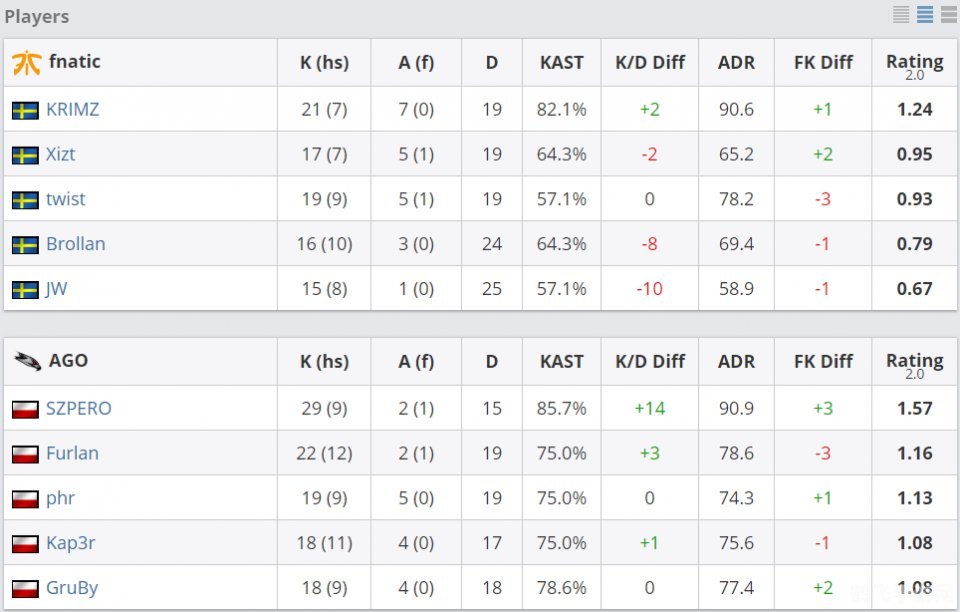
Task: Open the fnatic team page
Action: pos(75,62)
